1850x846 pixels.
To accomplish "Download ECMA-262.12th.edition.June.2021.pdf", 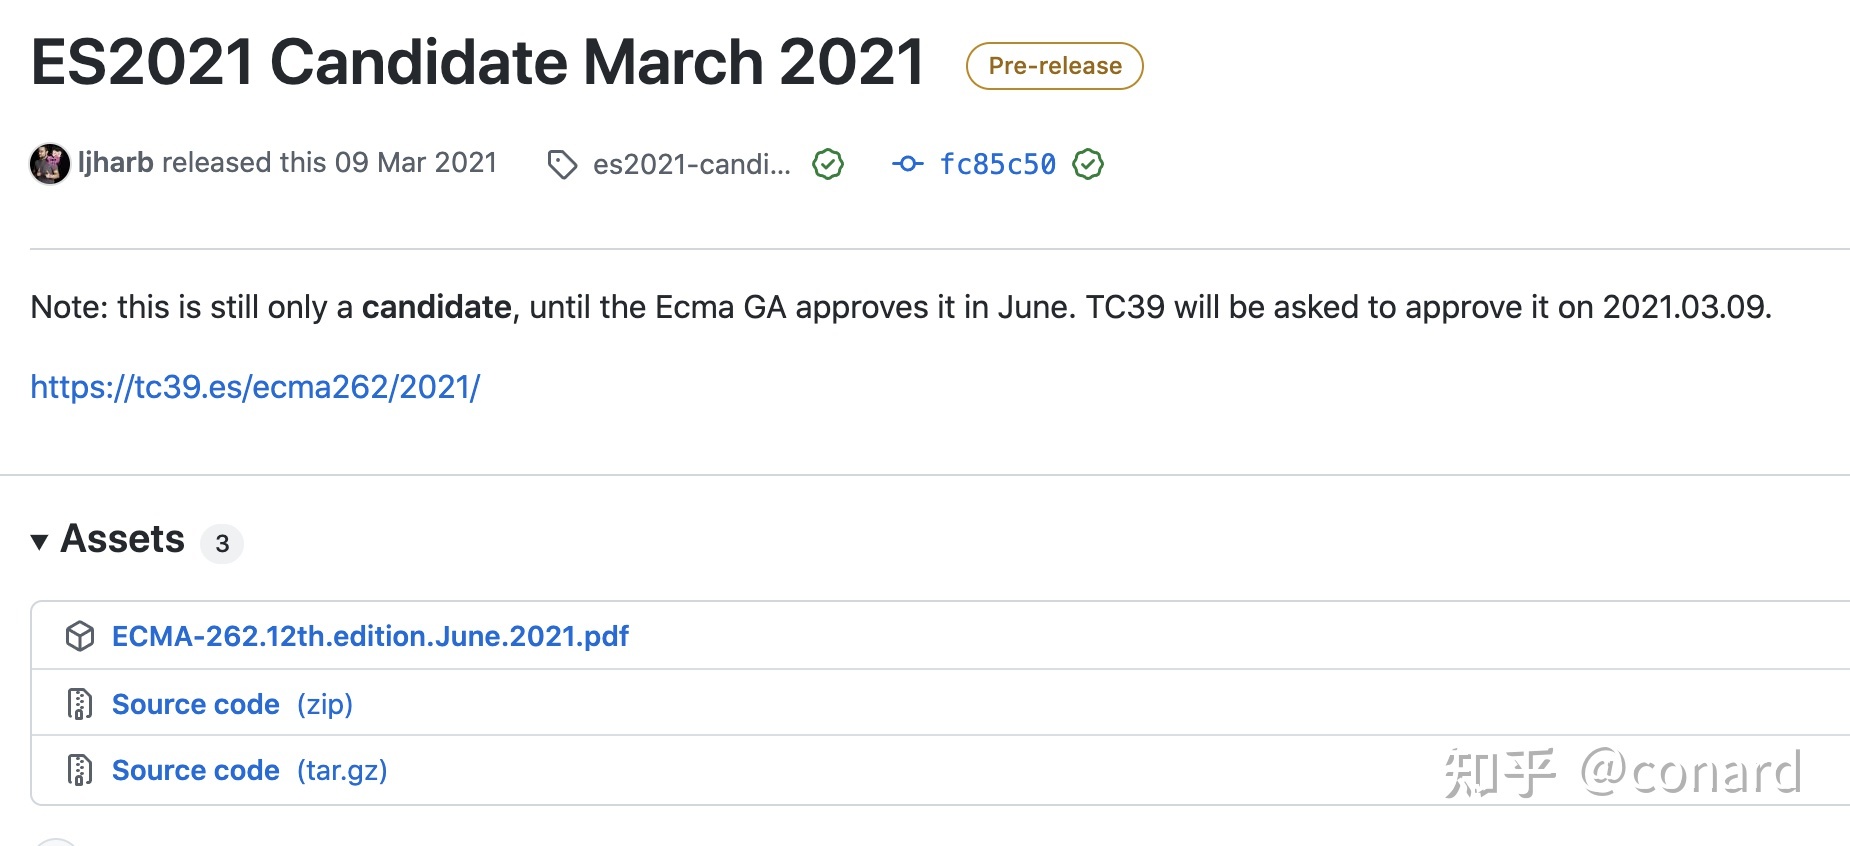I will point(370,636).
